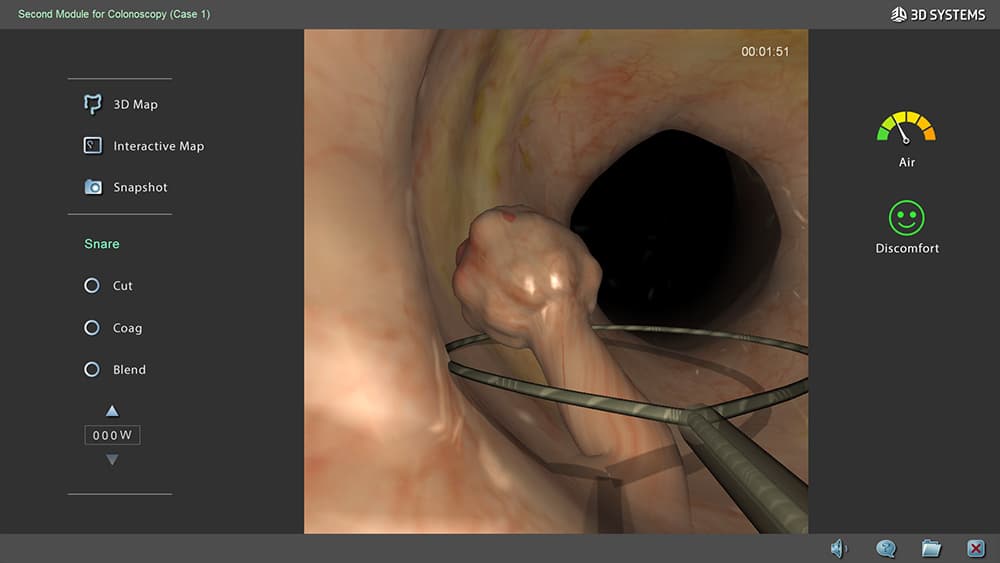1000x563 pixels.
Task: Open the folder icon in bottom bar
Action: 931,548
